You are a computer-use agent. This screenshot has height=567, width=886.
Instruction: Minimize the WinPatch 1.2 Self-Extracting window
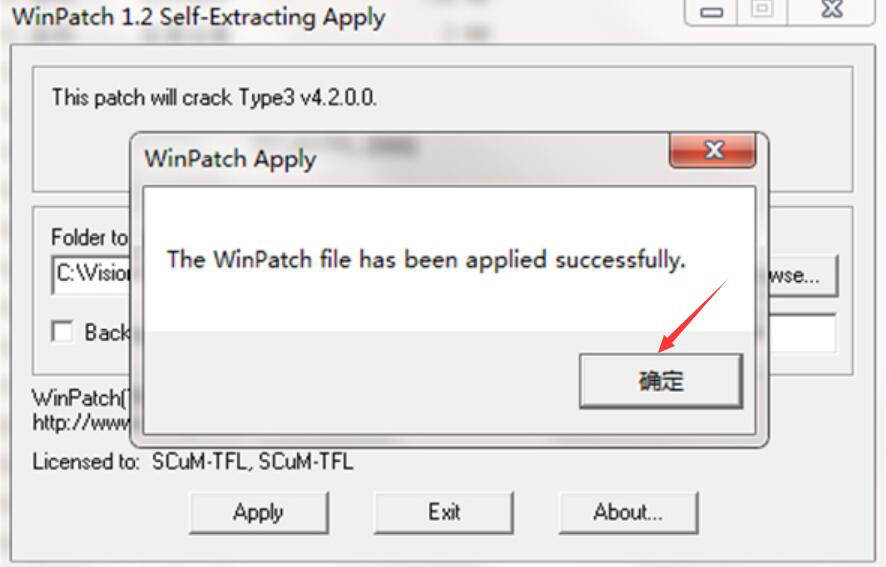click(711, 11)
